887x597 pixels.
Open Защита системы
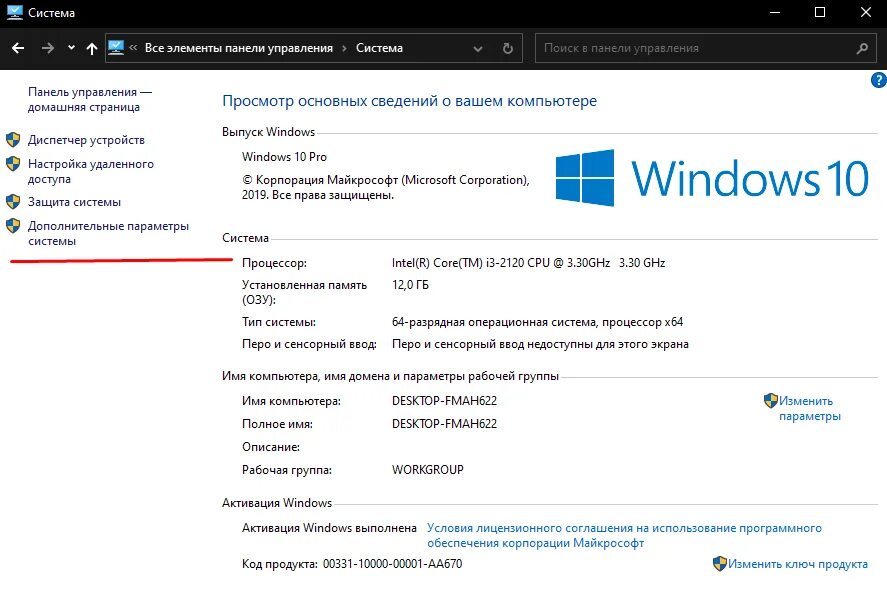point(74,202)
